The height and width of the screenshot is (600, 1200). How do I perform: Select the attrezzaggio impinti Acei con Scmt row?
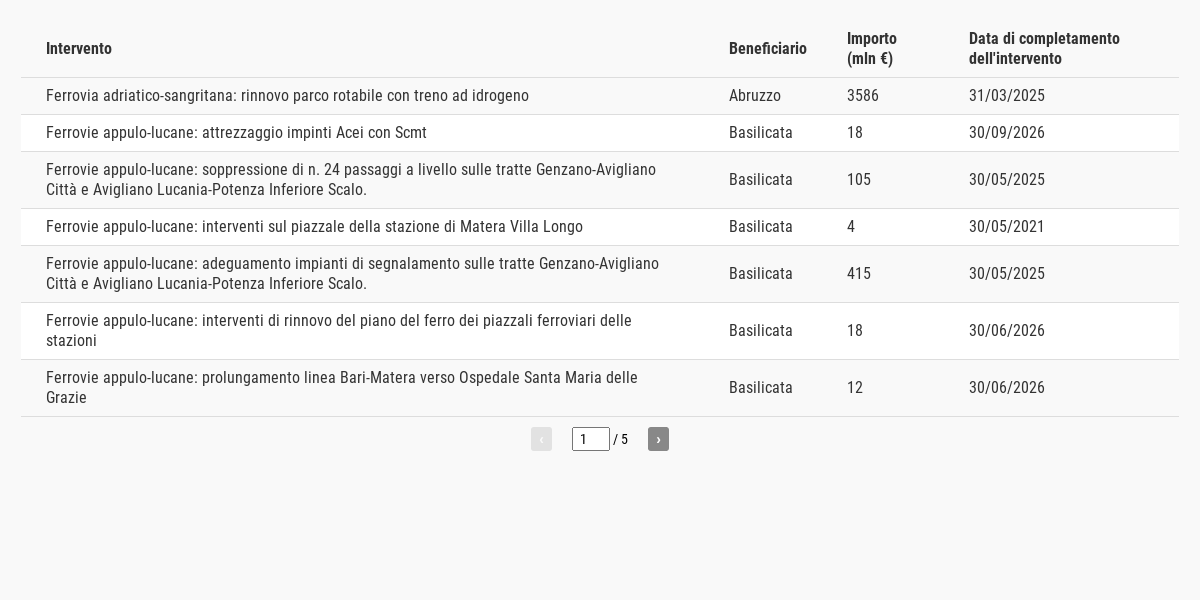600,133
